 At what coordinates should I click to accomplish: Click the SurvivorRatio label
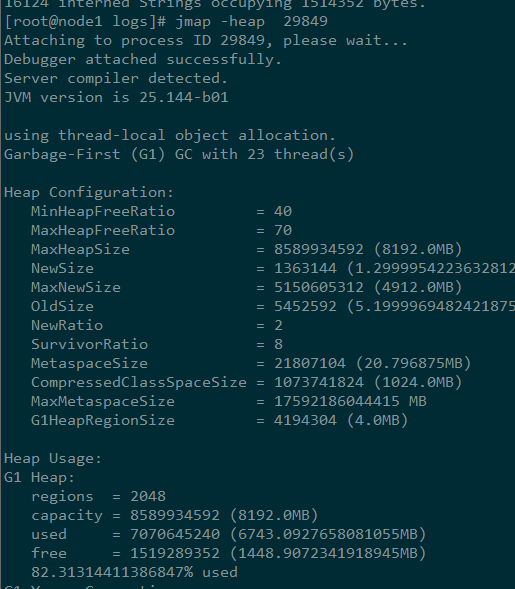pos(89,344)
